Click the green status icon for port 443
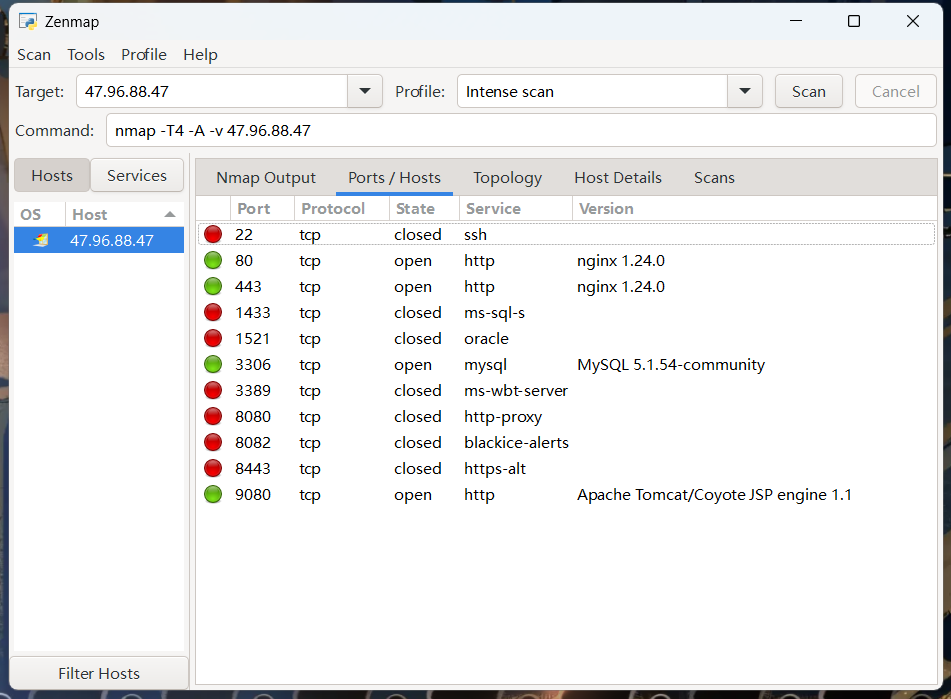This screenshot has width=951, height=699. click(213, 287)
